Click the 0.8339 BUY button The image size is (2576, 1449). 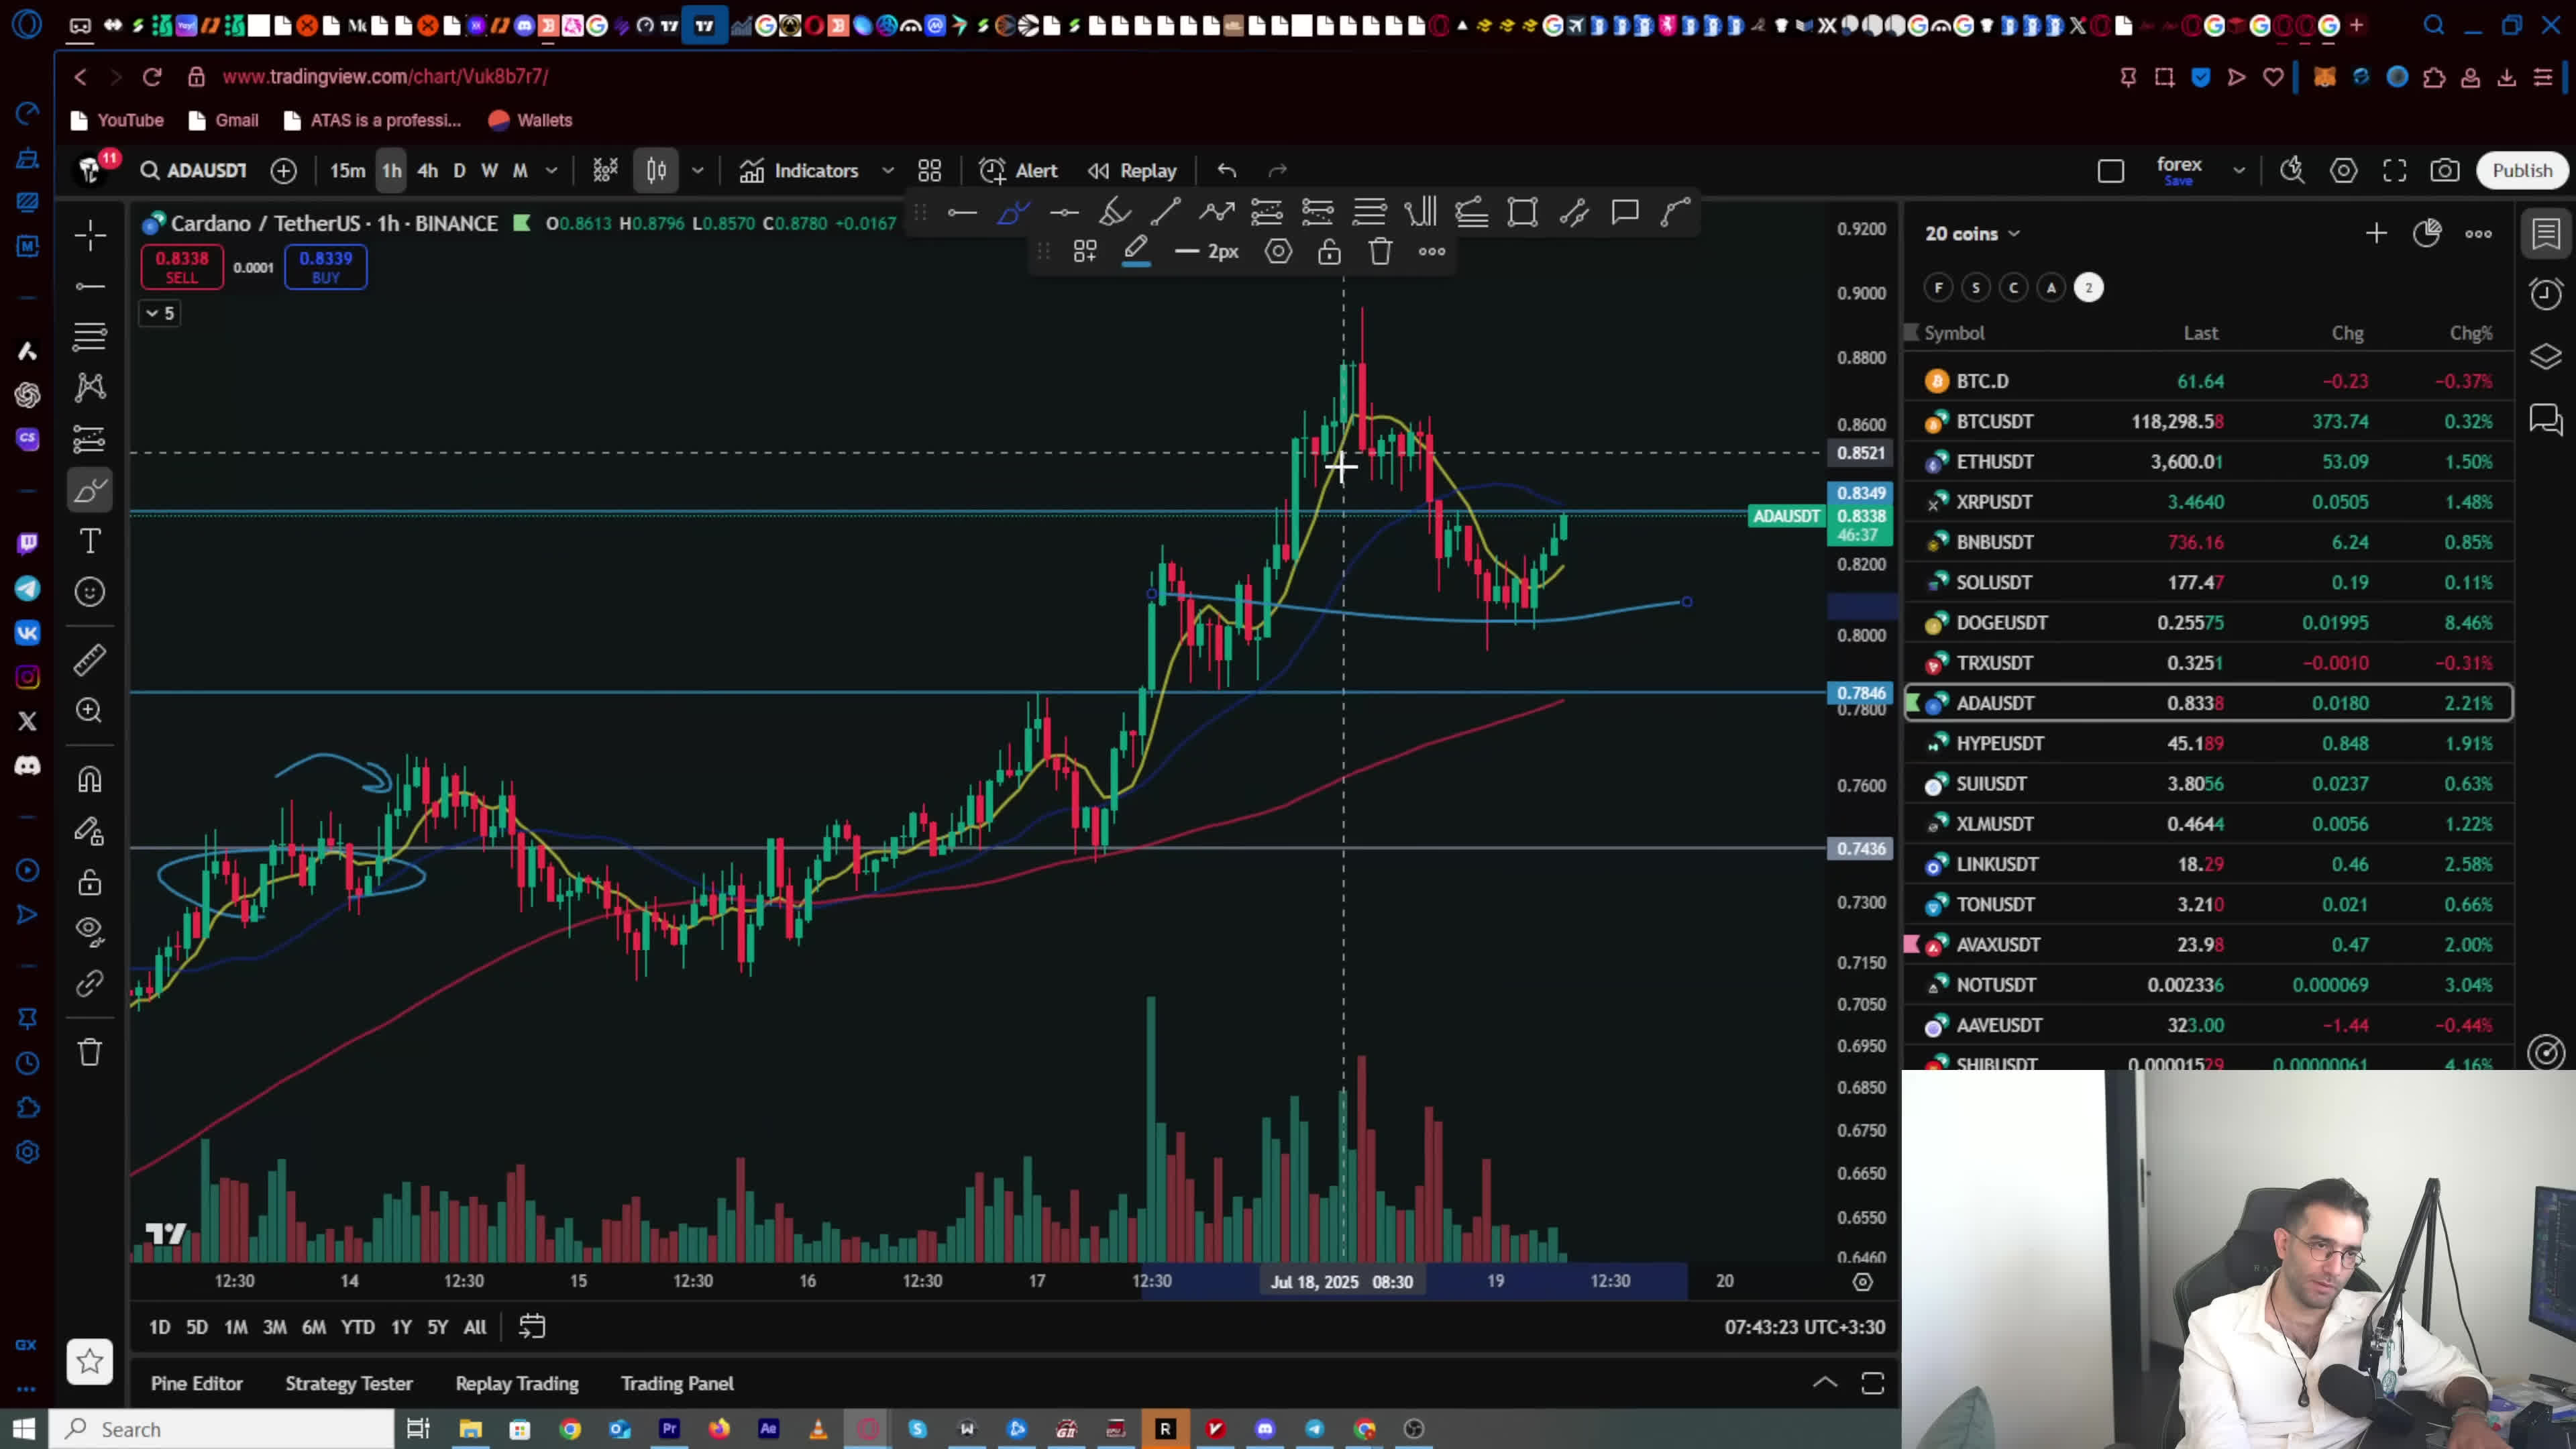click(x=326, y=267)
